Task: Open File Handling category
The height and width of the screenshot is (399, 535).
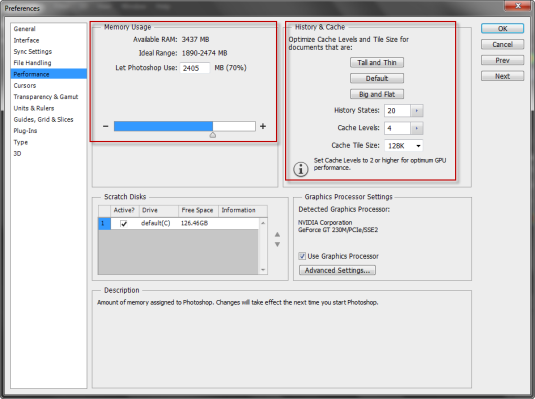Action: (32, 63)
